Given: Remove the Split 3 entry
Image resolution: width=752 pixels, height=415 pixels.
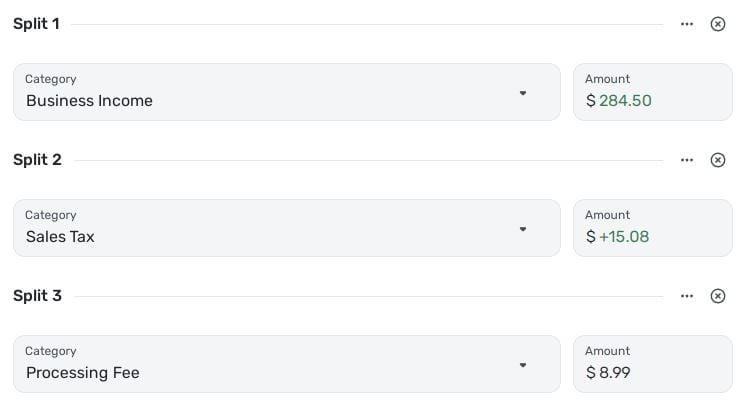Looking at the screenshot, I should click(x=718, y=296).
